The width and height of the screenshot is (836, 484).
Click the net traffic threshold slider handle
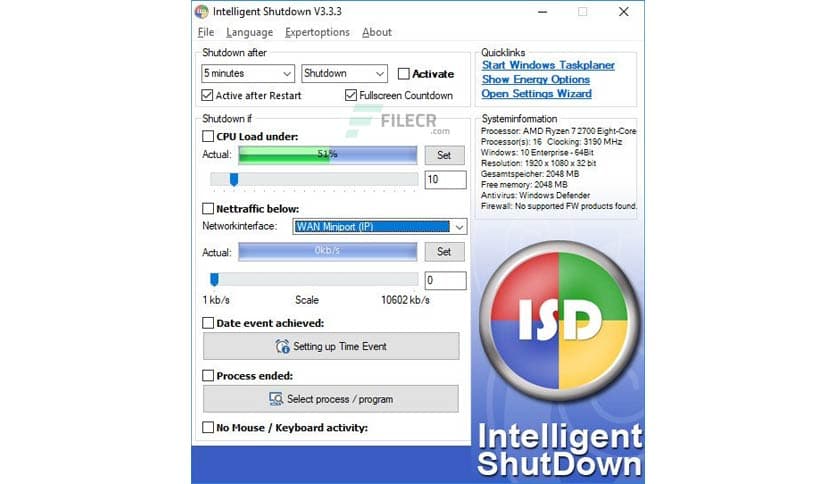[x=214, y=279]
